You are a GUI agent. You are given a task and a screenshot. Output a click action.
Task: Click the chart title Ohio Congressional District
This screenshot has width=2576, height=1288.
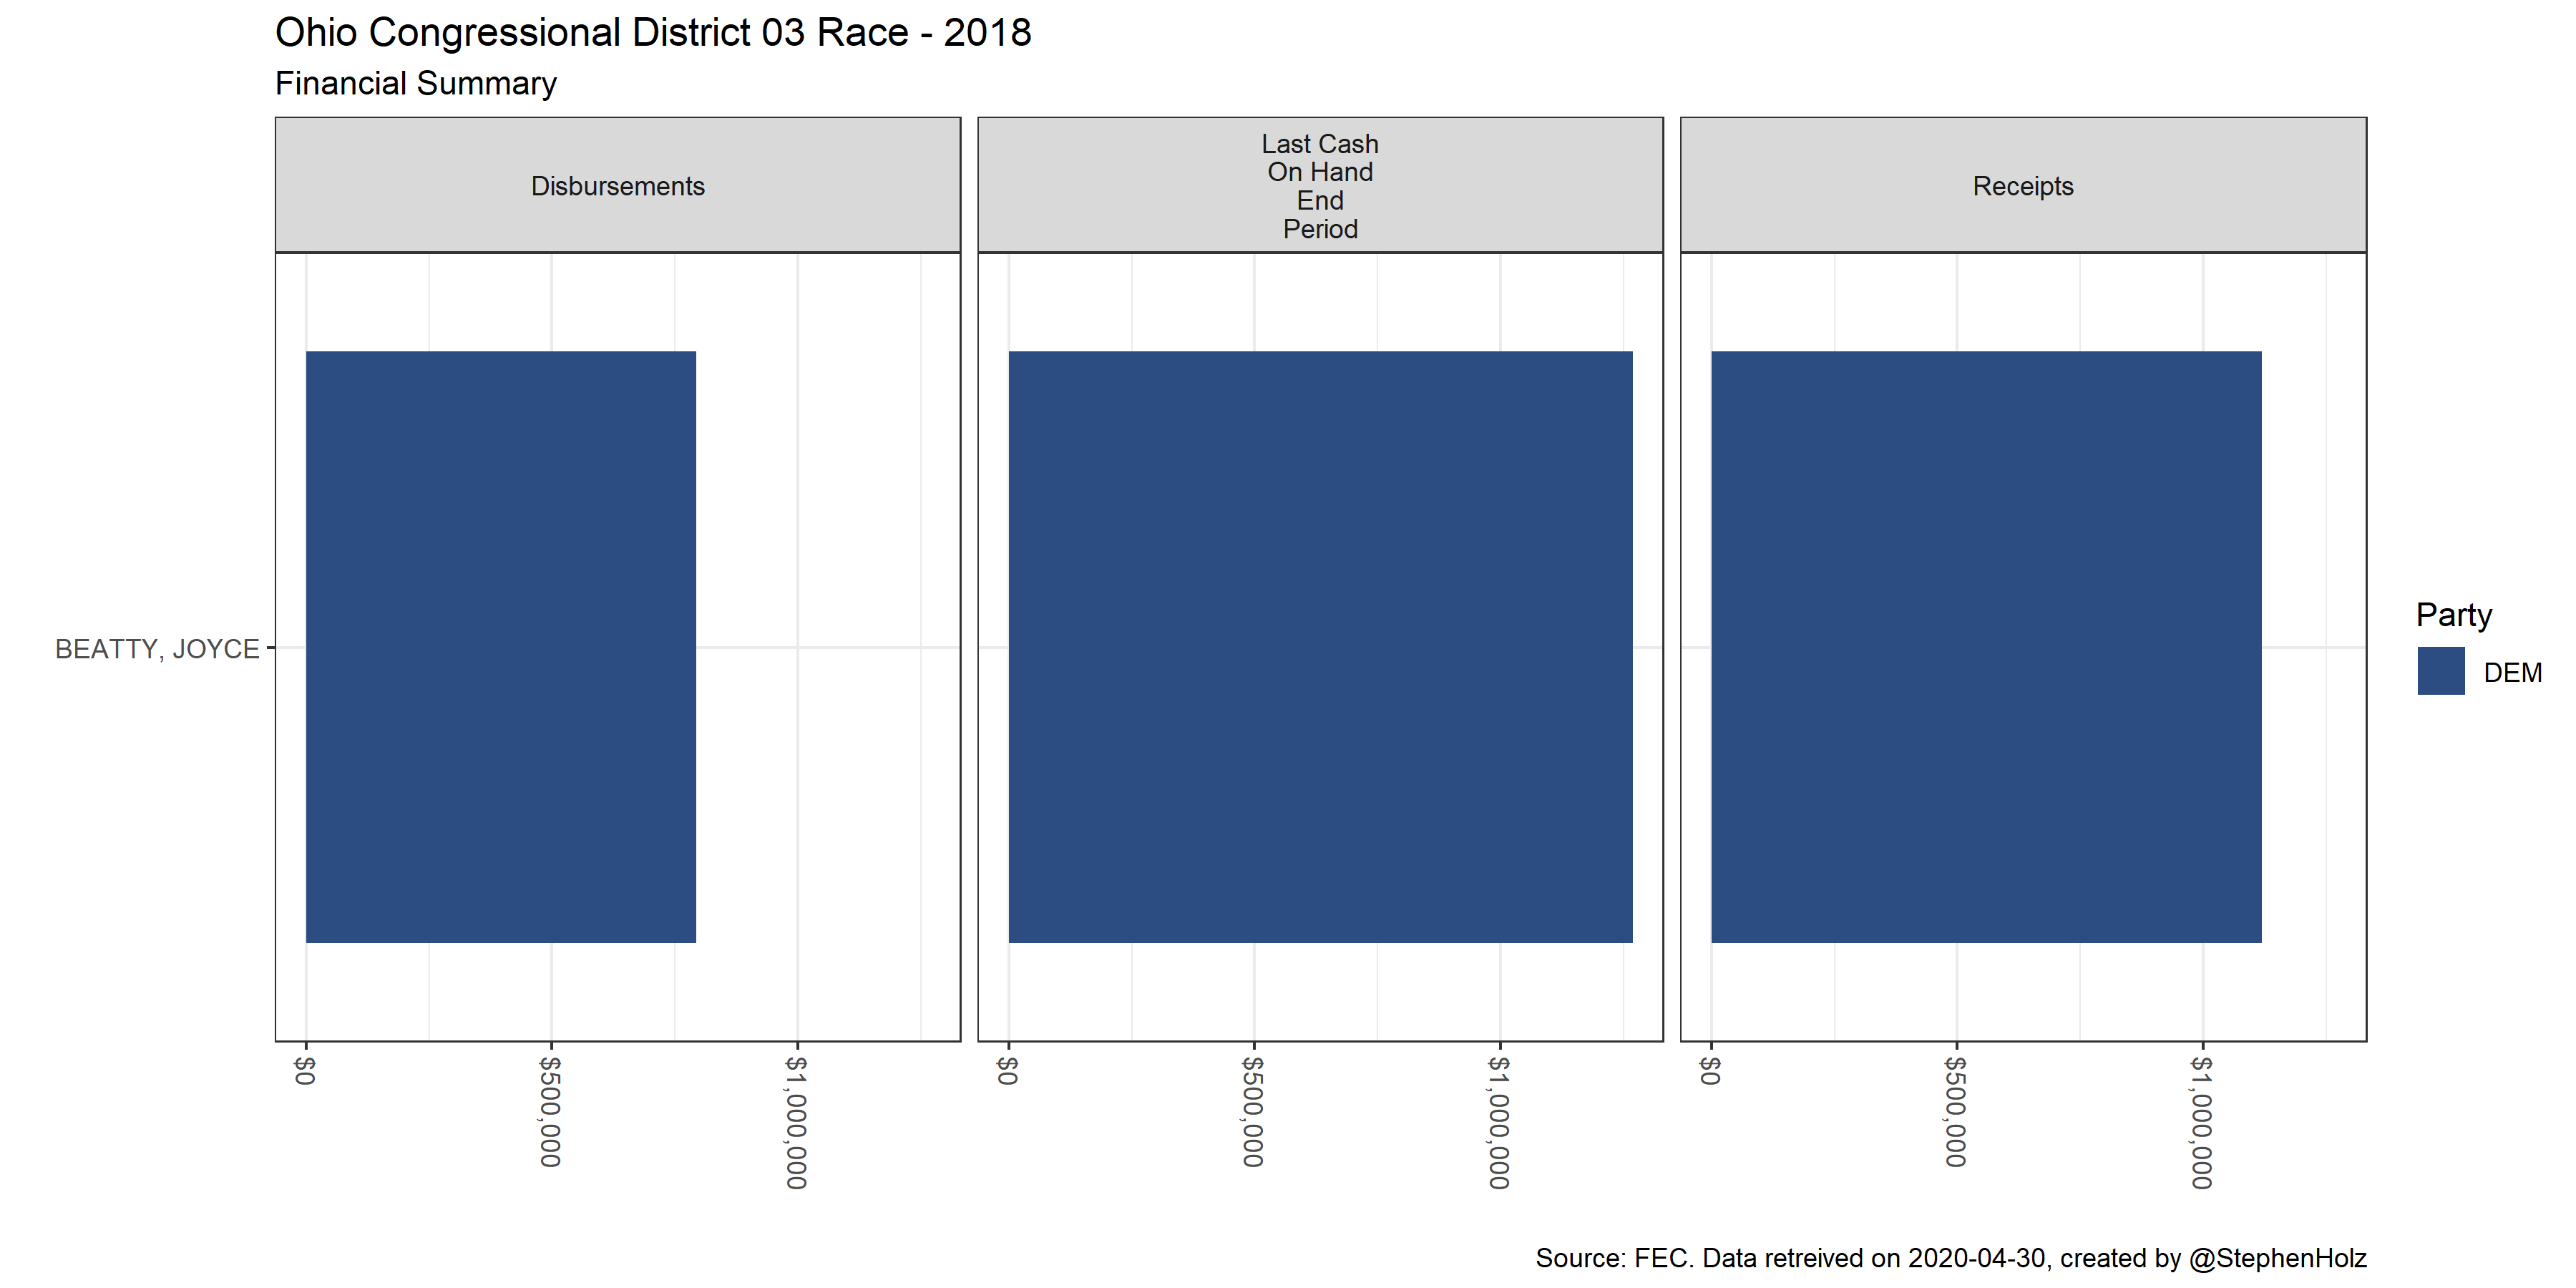(652, 33)
